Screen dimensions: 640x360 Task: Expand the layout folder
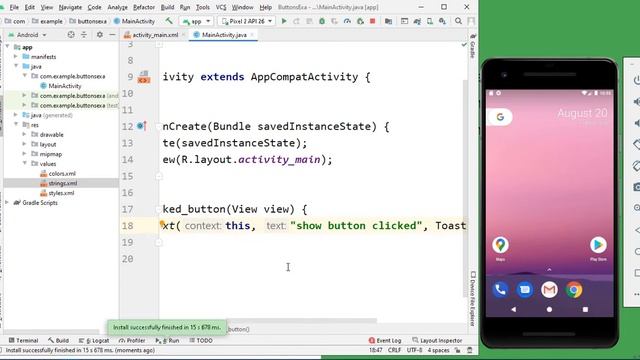tap(24, 144)
